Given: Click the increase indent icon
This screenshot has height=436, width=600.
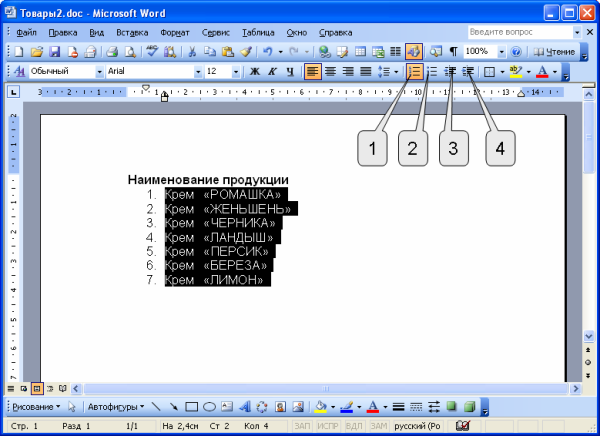Looking at the screenshot, I should [x=468, y=72].
